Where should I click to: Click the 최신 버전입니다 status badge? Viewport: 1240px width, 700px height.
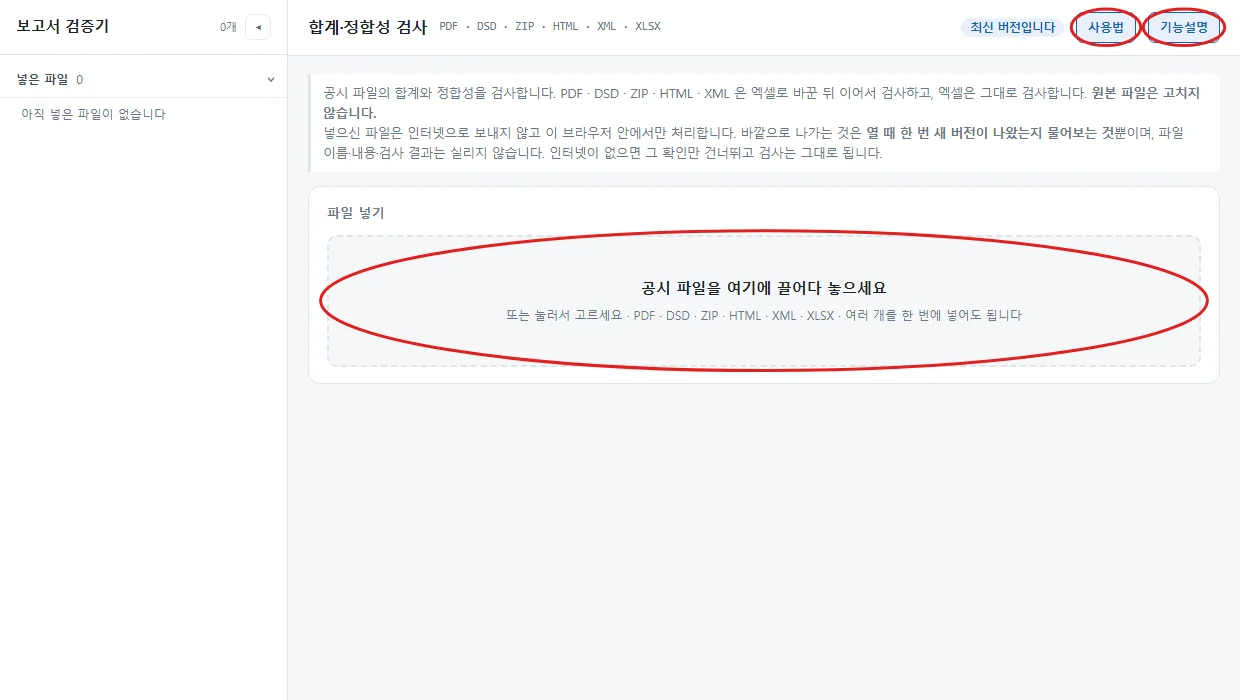click(x=1013, y=27)
